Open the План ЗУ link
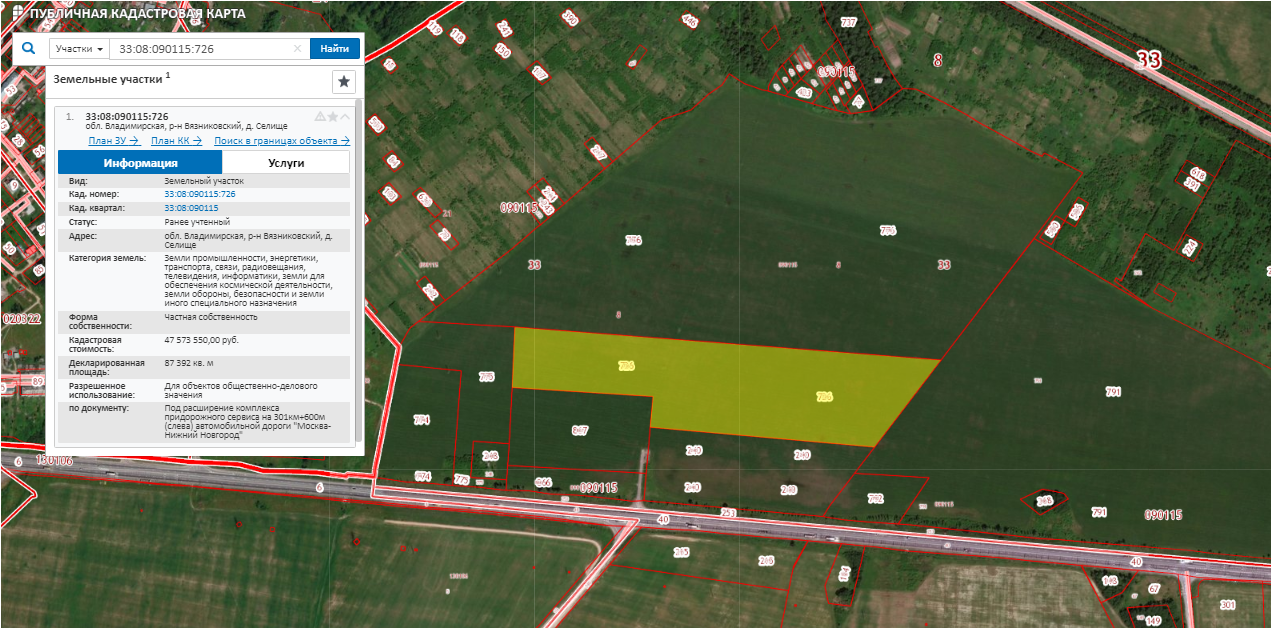This screenshot has width=1272, height=629. click(113, 141)
